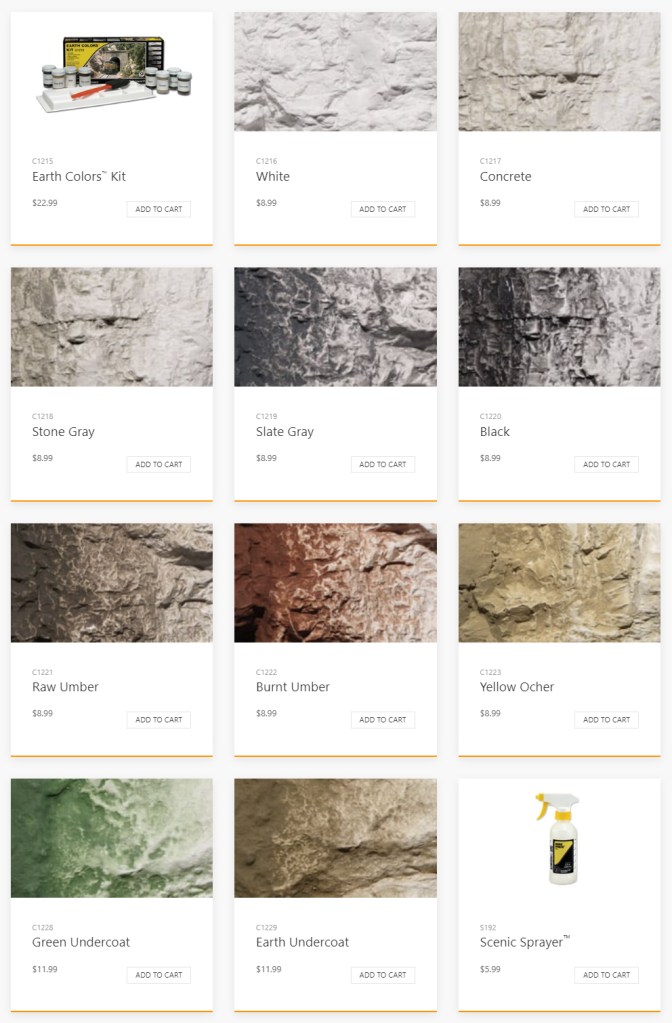This screenshot has width=672, height=1023.
Task: Open the Stone Gray product title link
Action: coord(63,432)
